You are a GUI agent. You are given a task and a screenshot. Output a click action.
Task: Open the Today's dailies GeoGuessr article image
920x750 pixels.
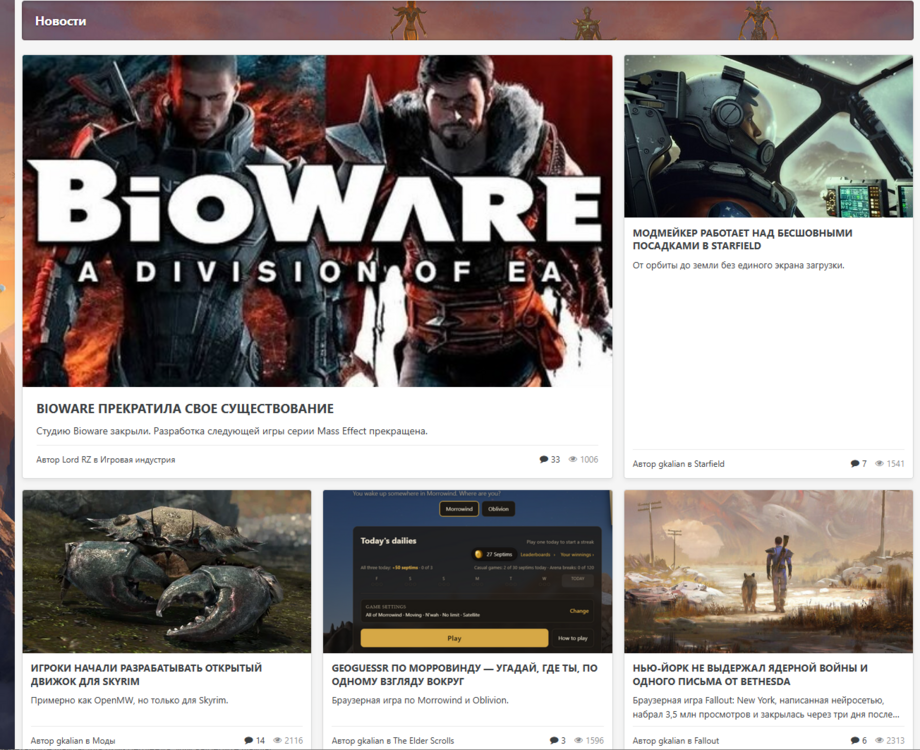468,572
